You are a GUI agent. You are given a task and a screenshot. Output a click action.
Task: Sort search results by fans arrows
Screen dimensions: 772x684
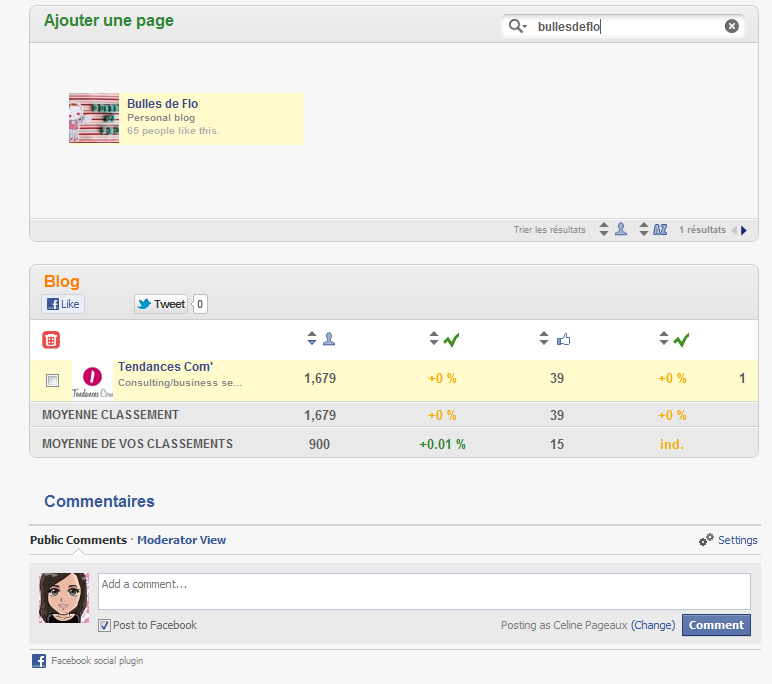pos(604,229)
